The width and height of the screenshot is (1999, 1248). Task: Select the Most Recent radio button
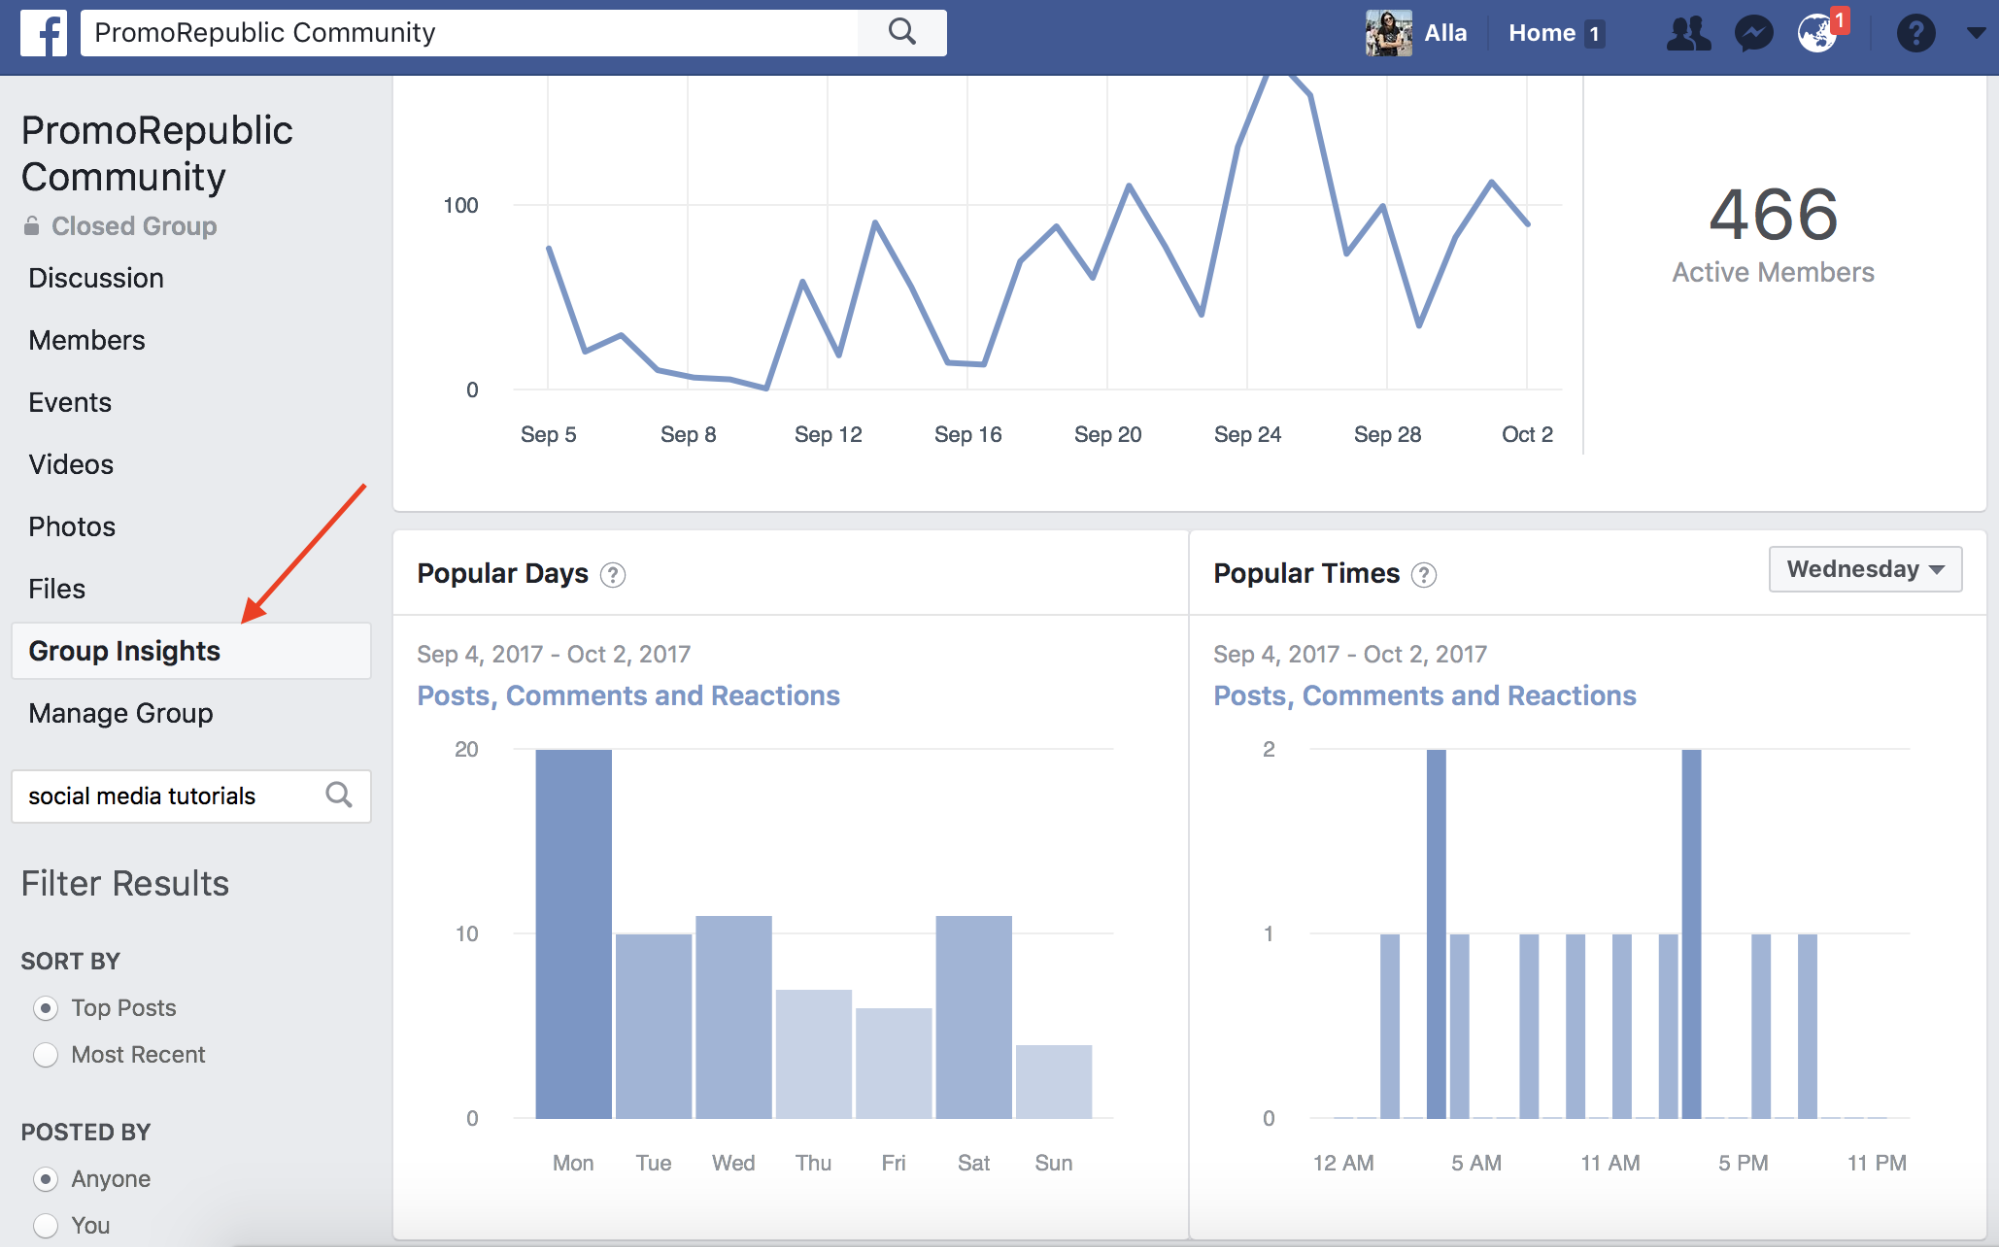[45, 1055]
